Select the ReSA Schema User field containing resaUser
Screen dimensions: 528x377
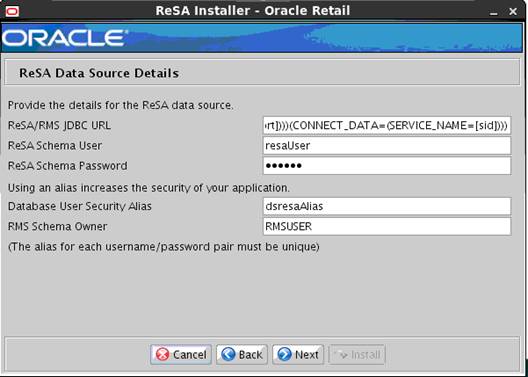click(x=387, y=146)
